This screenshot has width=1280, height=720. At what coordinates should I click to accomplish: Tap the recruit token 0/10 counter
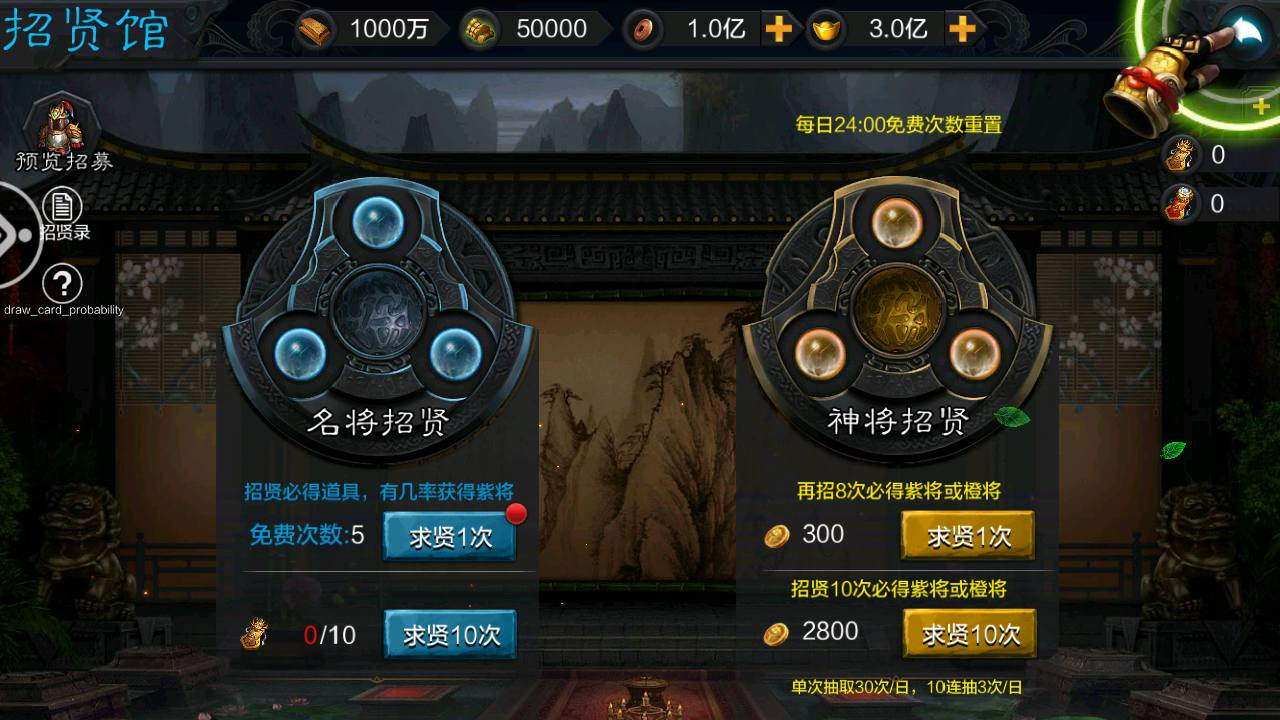300,634
